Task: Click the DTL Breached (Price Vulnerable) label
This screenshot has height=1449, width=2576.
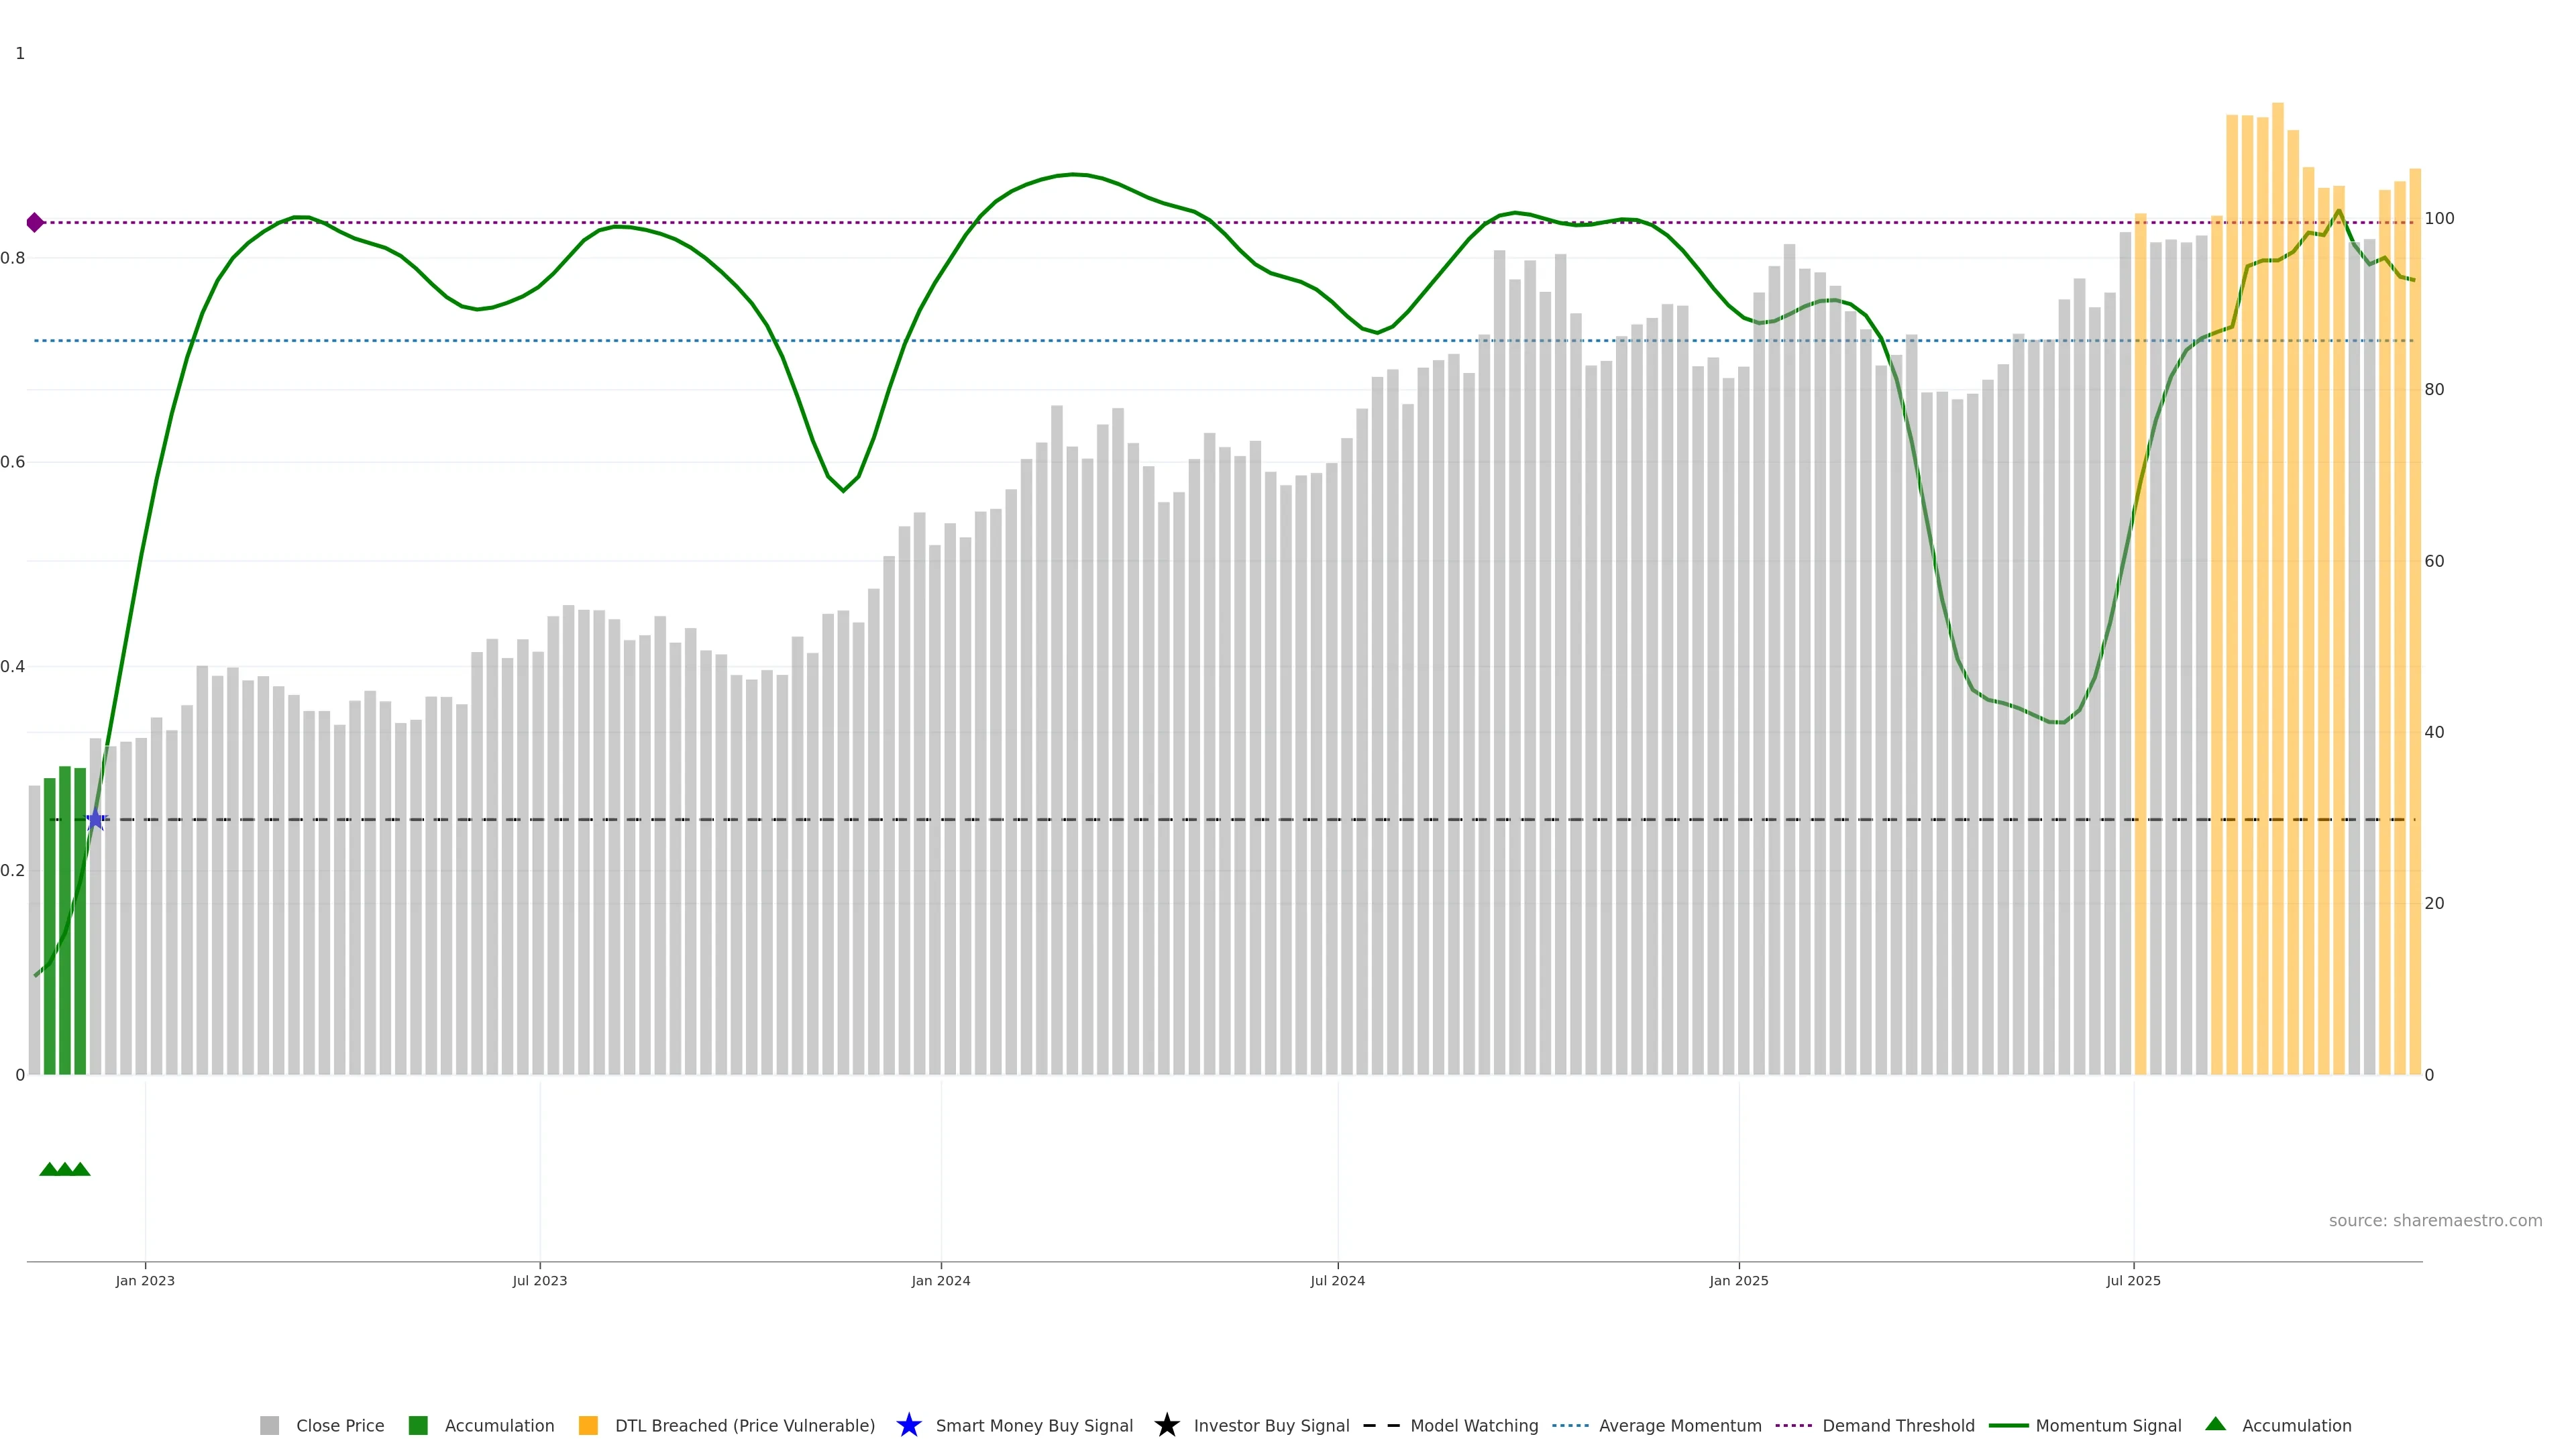Action: (x=744, y=1425)
